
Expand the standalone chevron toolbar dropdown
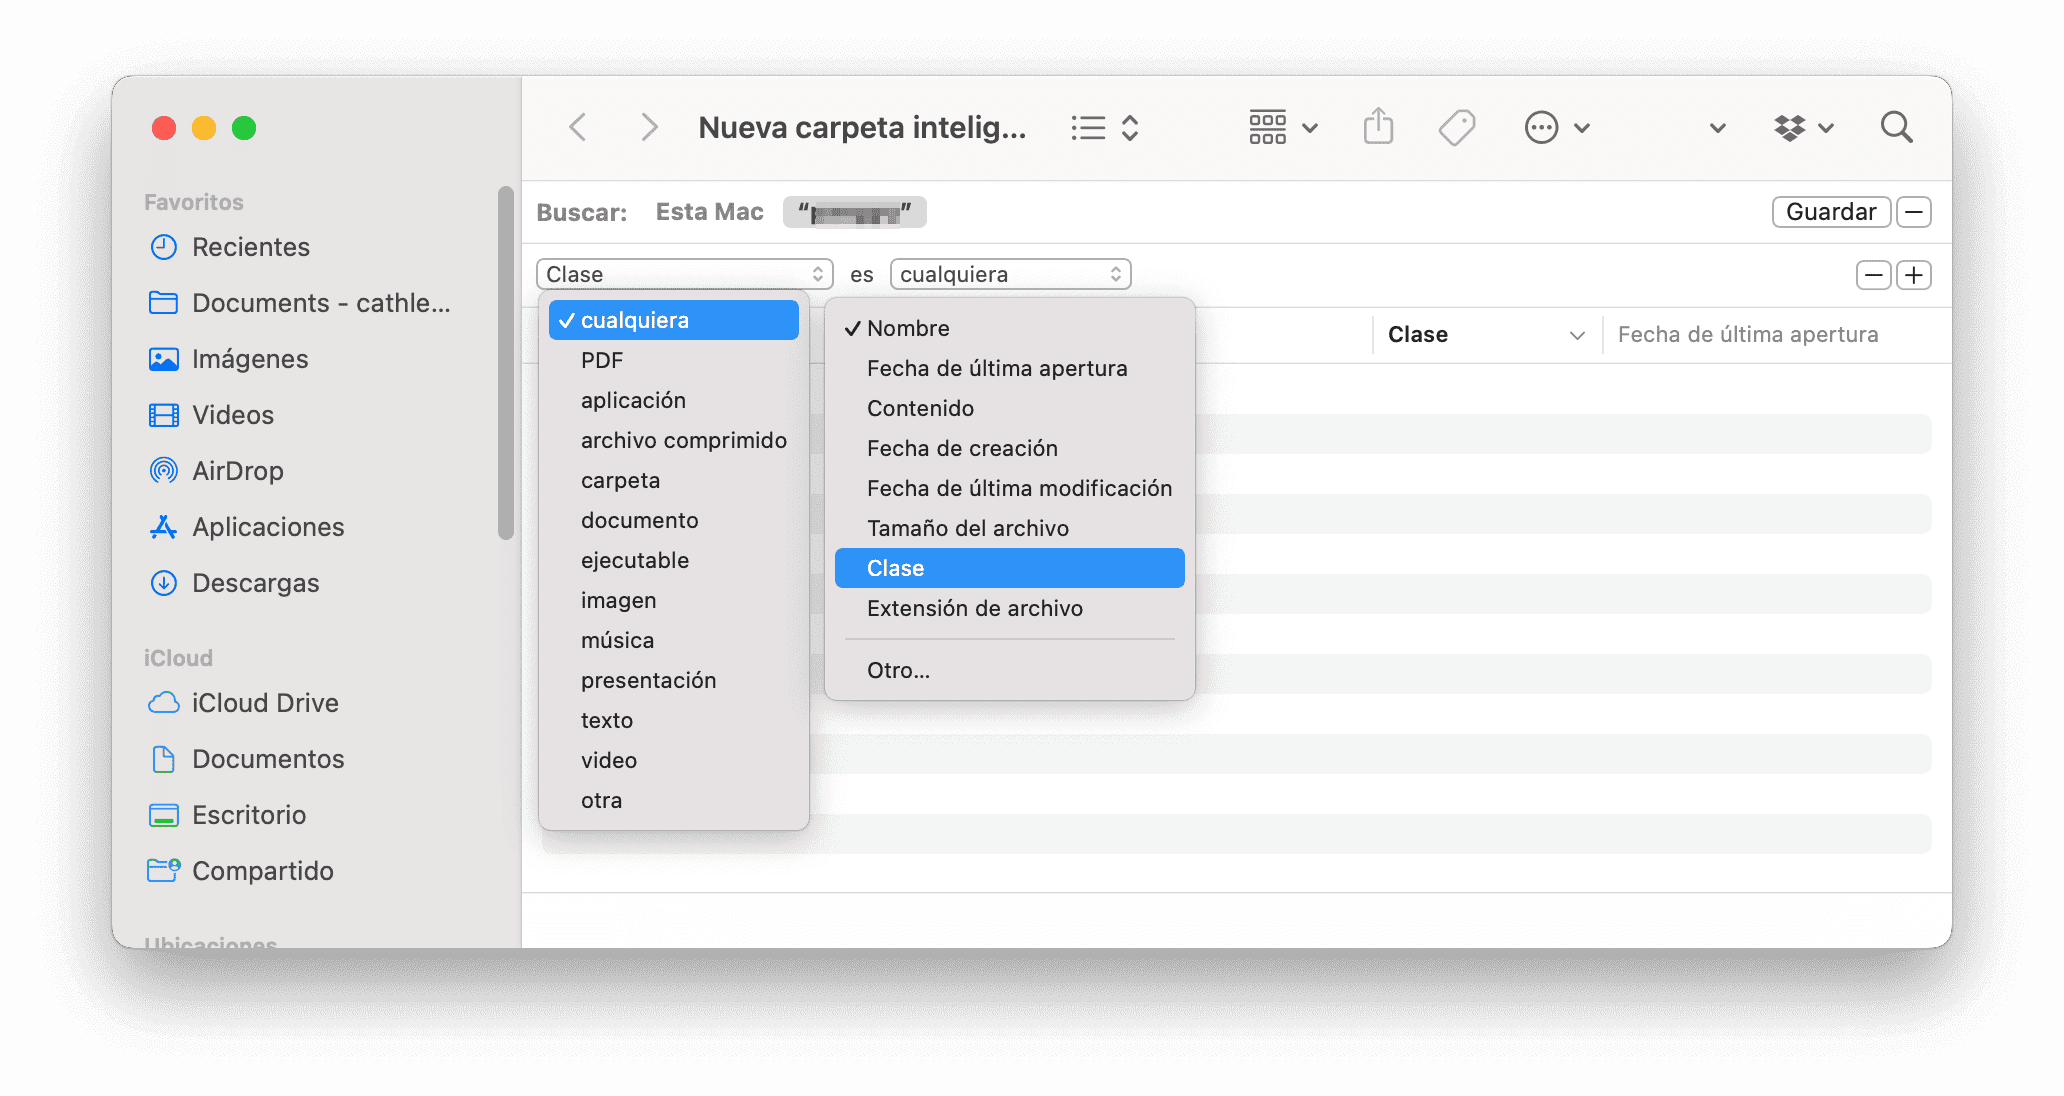coord(1718,128)
